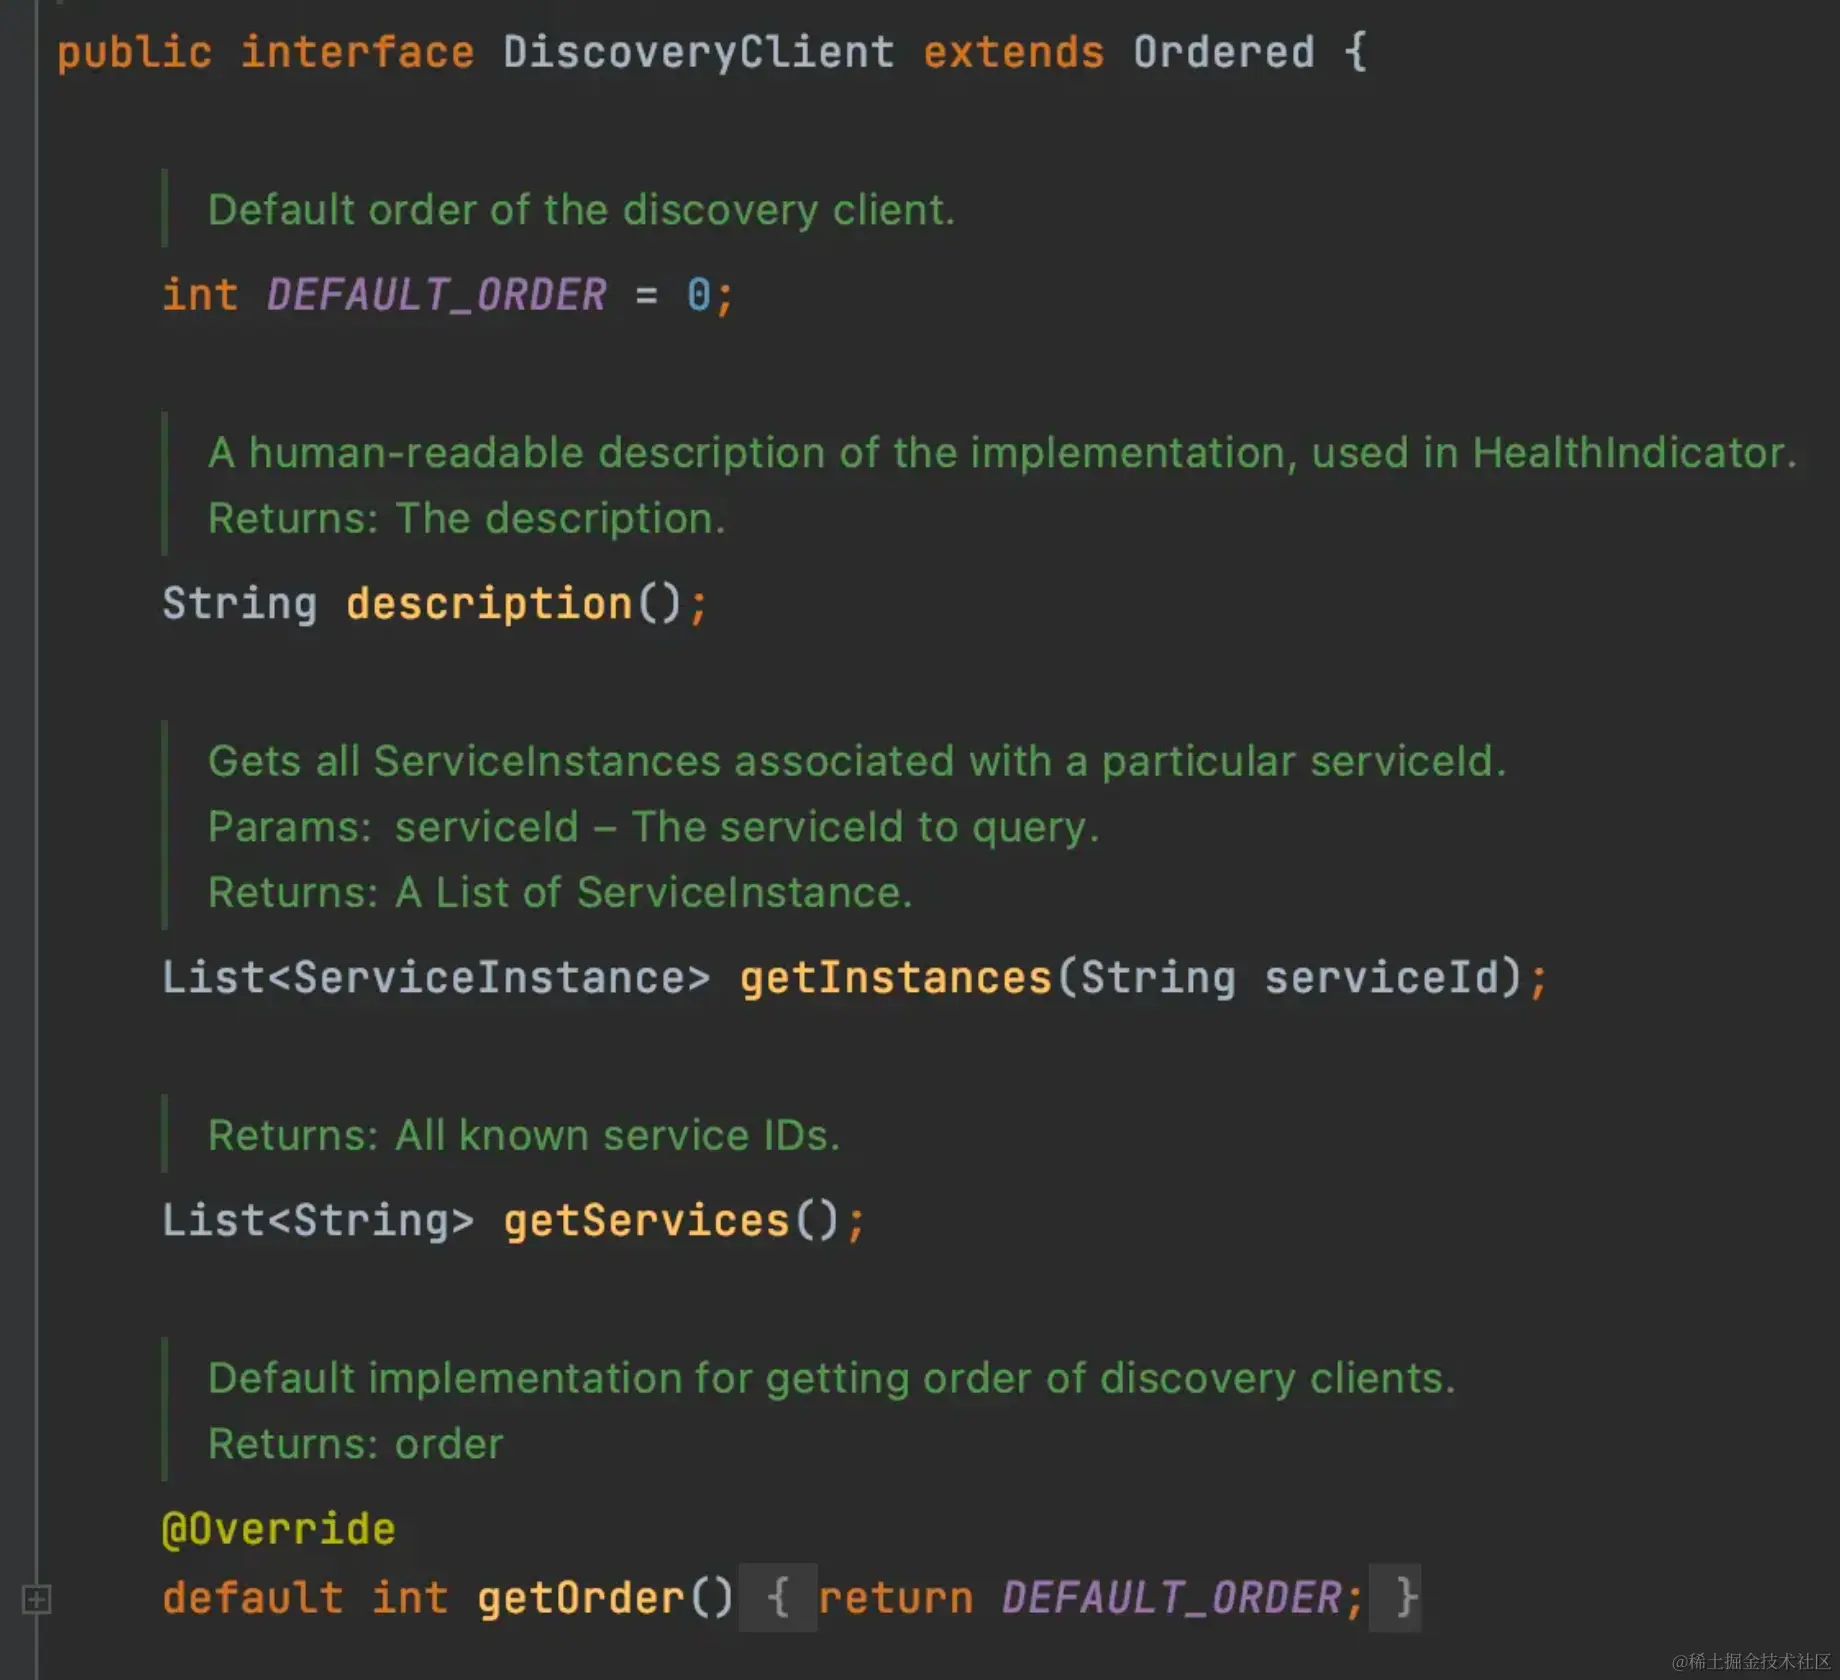Click the @Override annotation

coord(279,1530)
